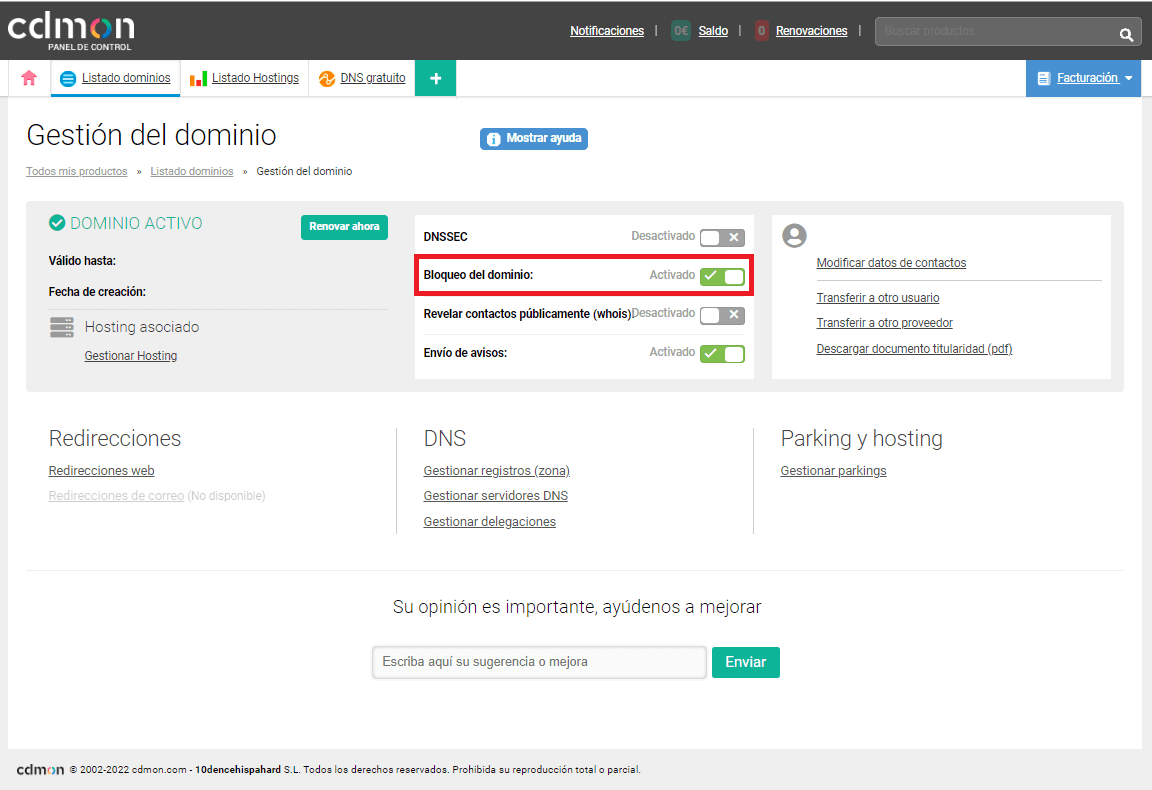Toggle Bloqueo del dominio switch
1152x790 pixels.
(722, 276)
